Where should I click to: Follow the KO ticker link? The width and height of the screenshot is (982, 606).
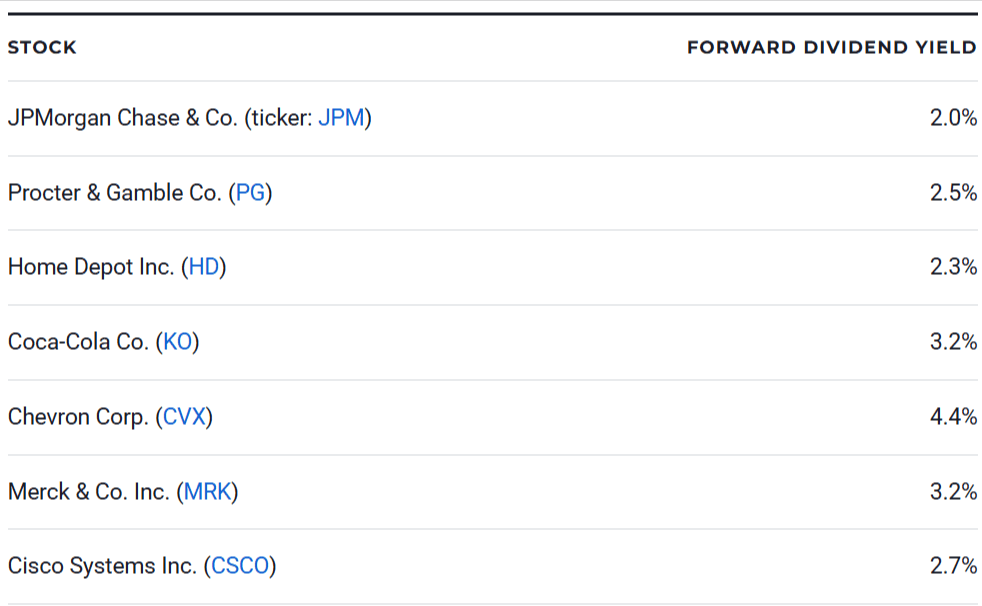point(178,342)
